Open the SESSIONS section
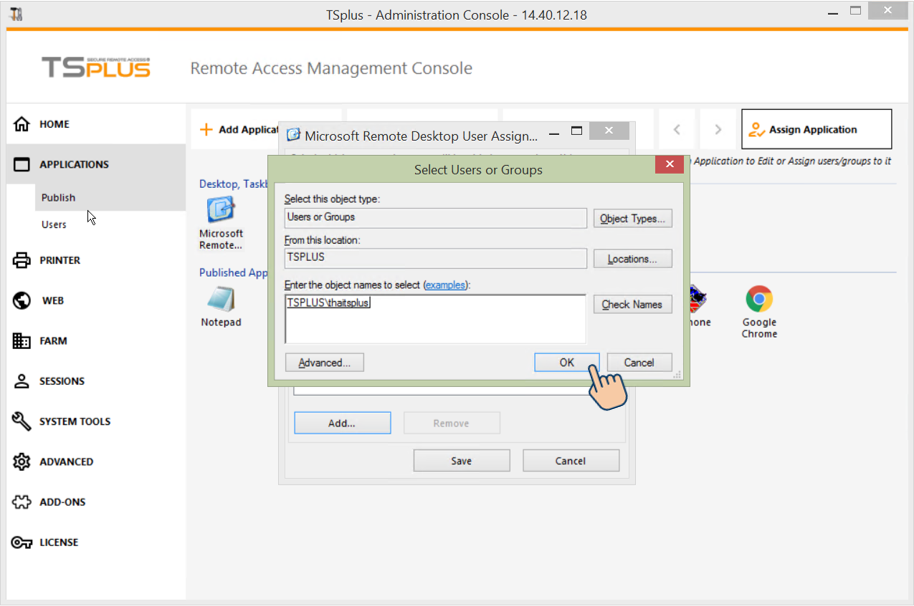Viewport: 914px width, 606px height. pos(62,381)
